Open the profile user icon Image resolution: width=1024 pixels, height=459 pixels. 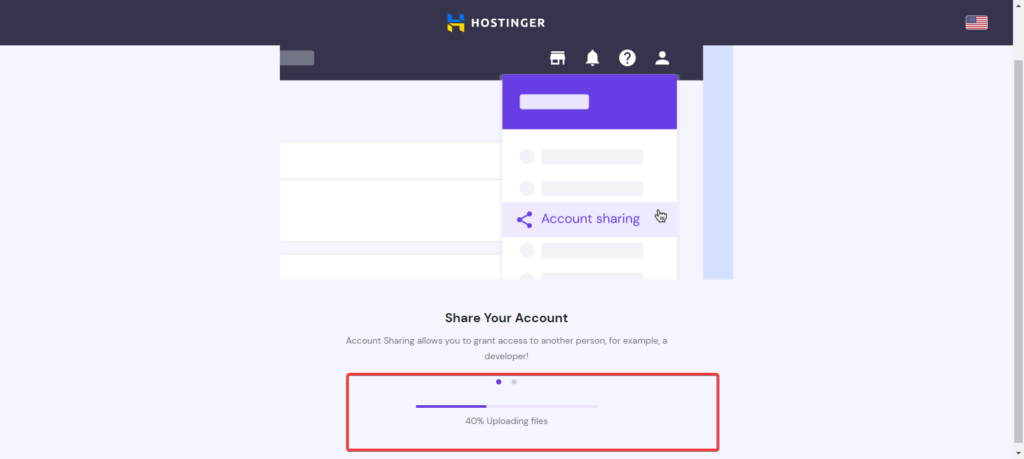662,58
